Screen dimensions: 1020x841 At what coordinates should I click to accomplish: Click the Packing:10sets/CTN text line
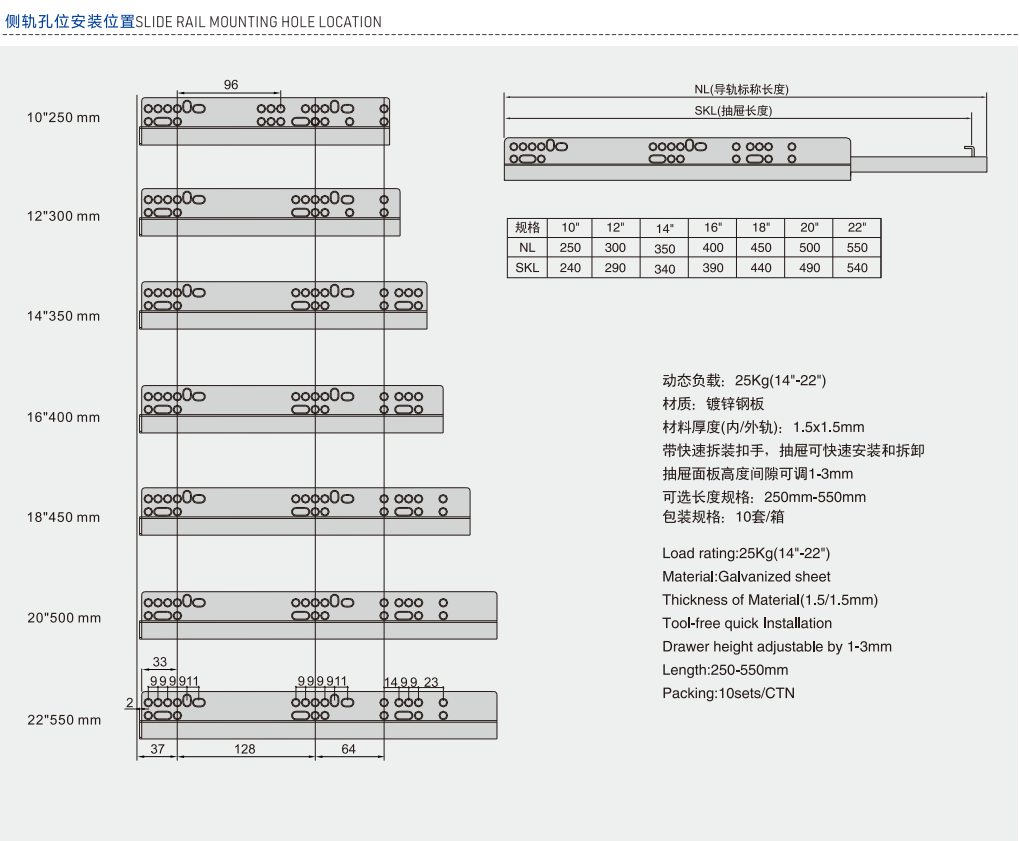pyautogui.click(x=729, y=693)
